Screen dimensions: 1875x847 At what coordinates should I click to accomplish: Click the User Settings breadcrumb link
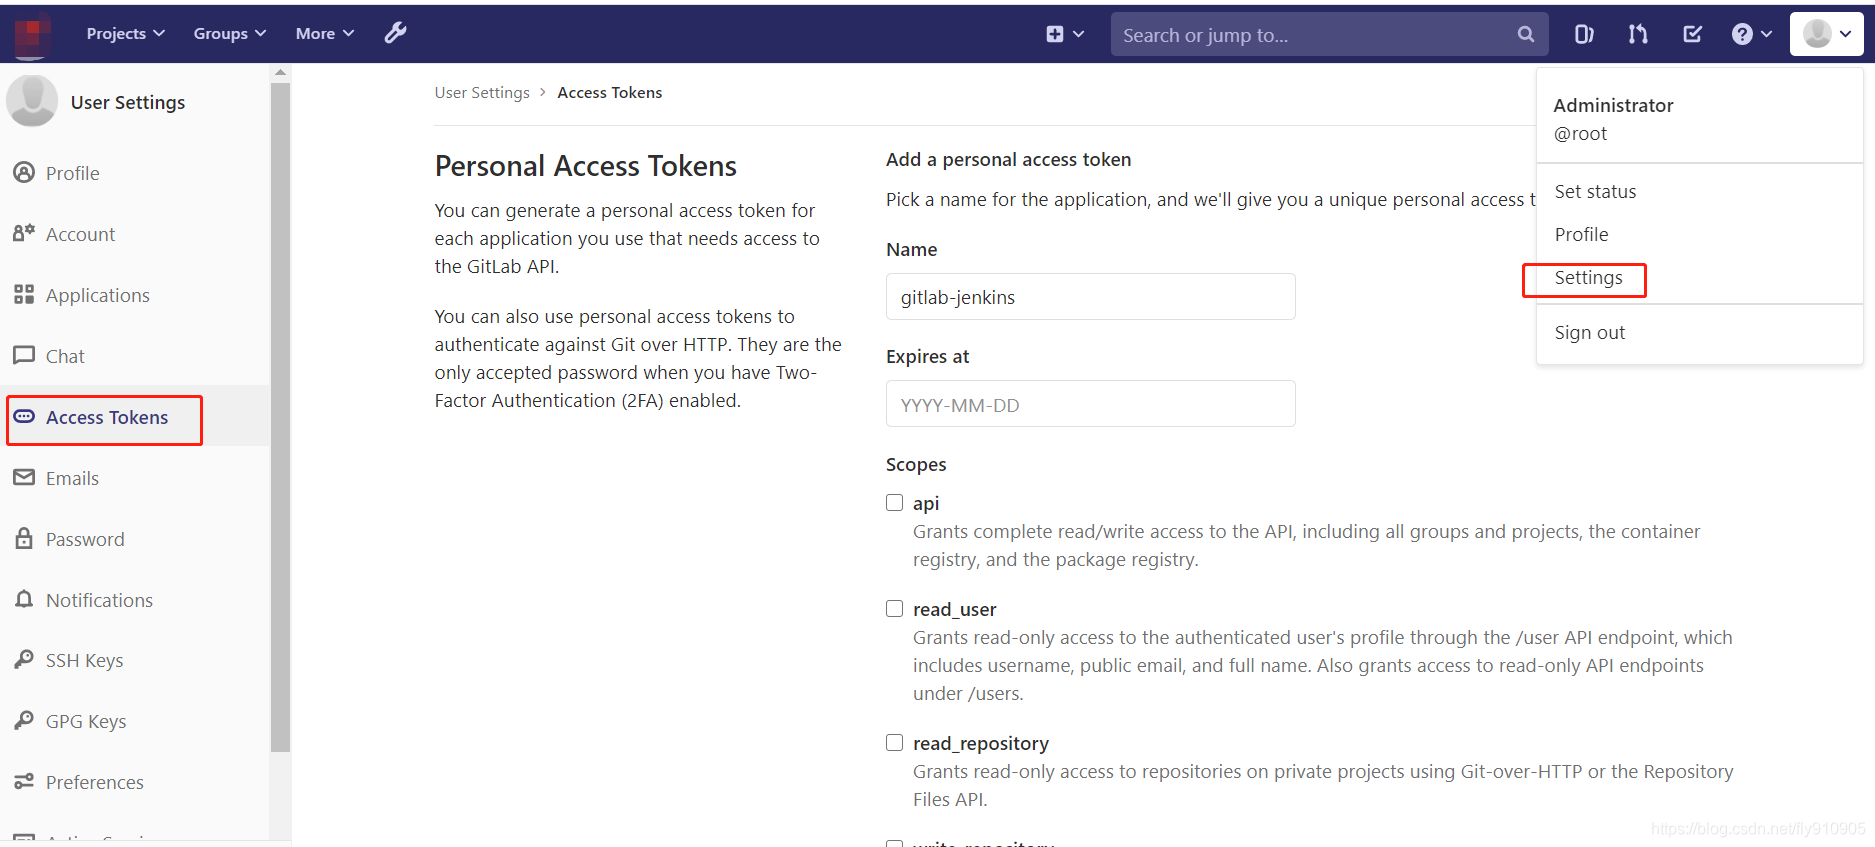coord(482,93)
